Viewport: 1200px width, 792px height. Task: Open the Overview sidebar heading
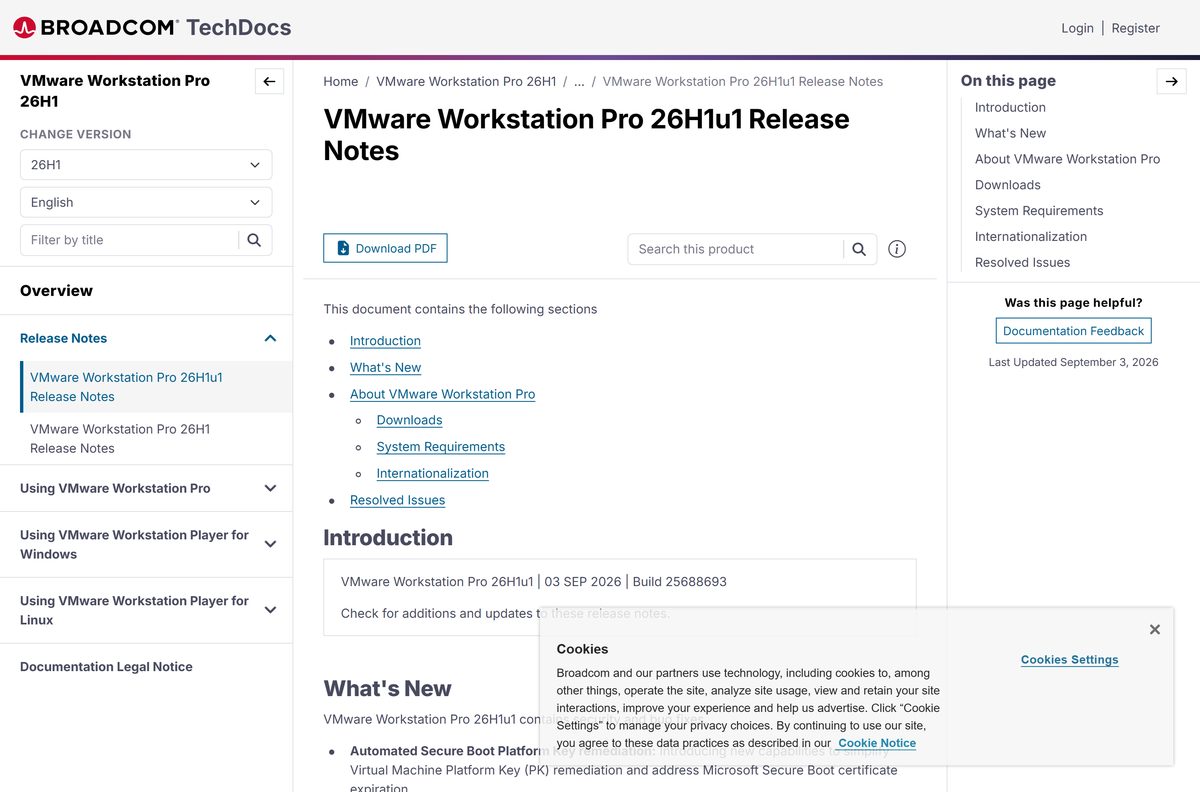click(x=56, y=291)
